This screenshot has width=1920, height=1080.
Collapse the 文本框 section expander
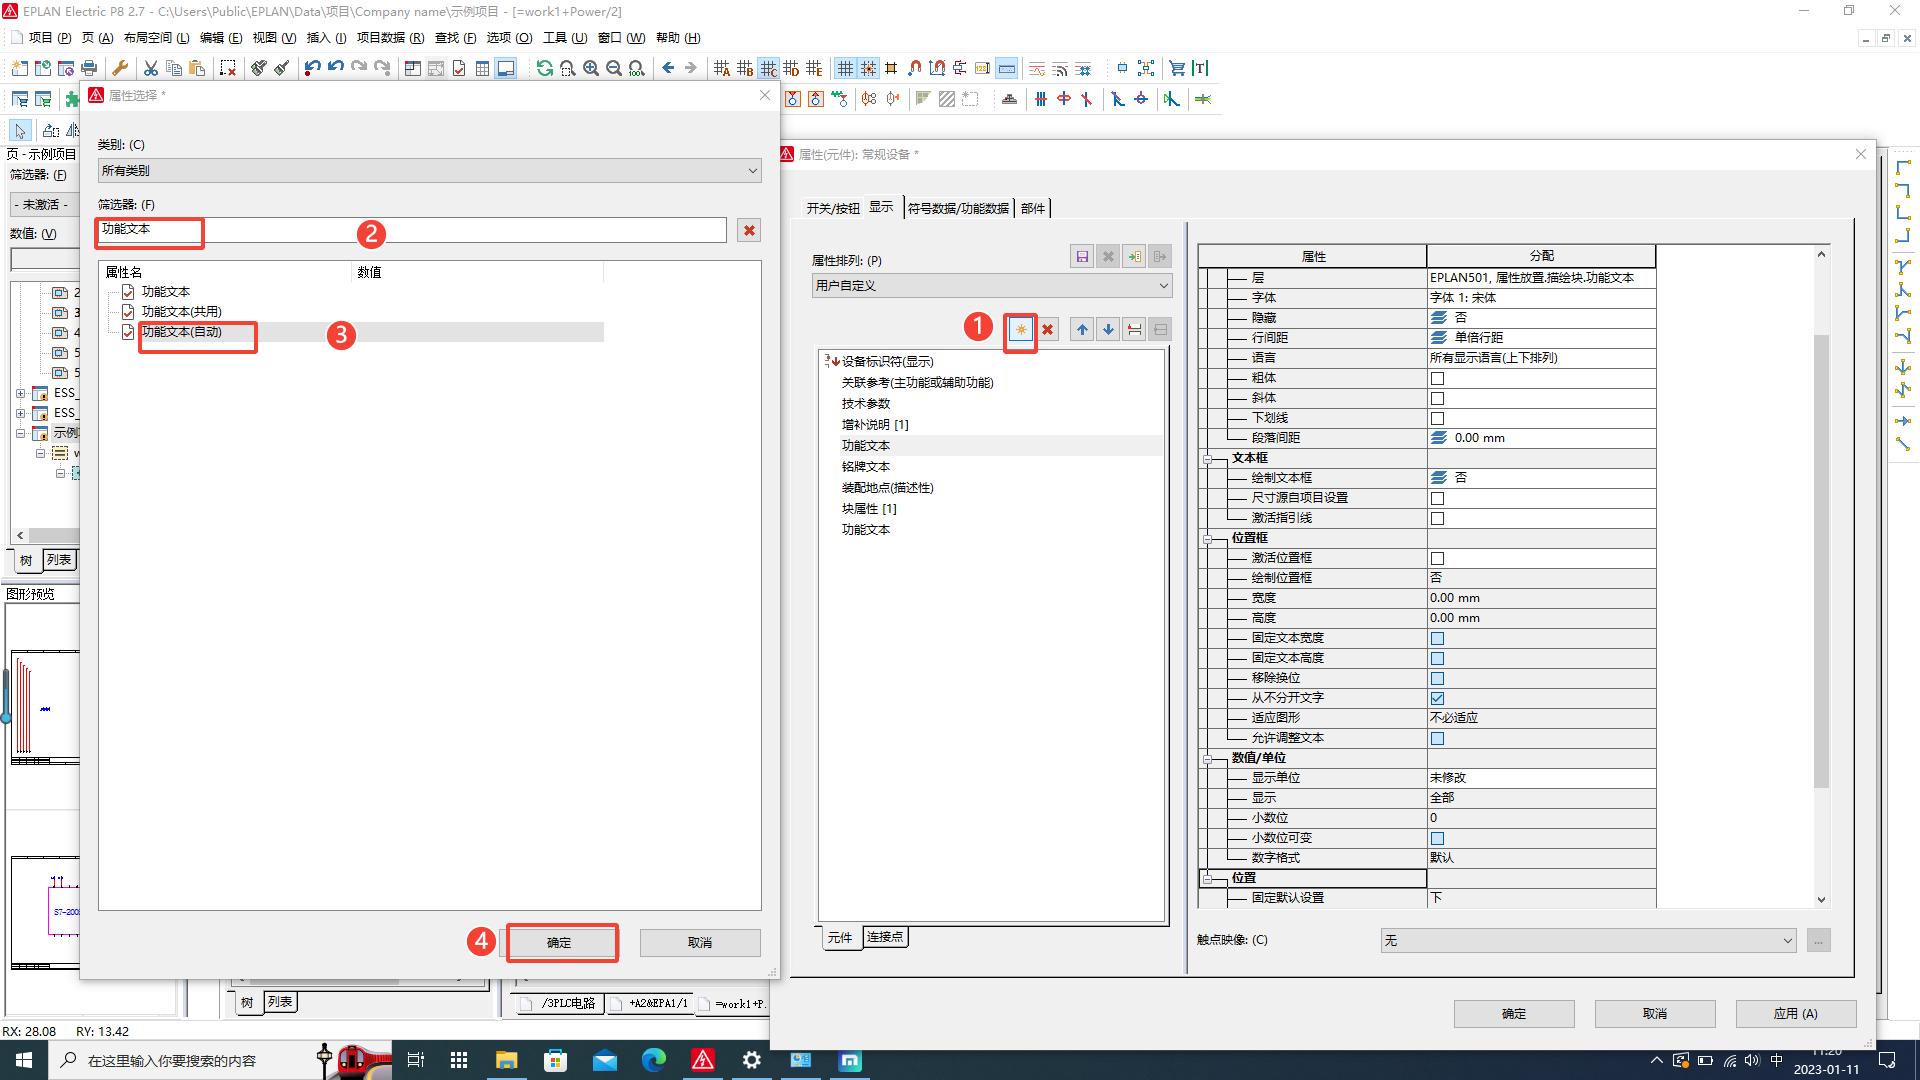(x=1207, y=458)
